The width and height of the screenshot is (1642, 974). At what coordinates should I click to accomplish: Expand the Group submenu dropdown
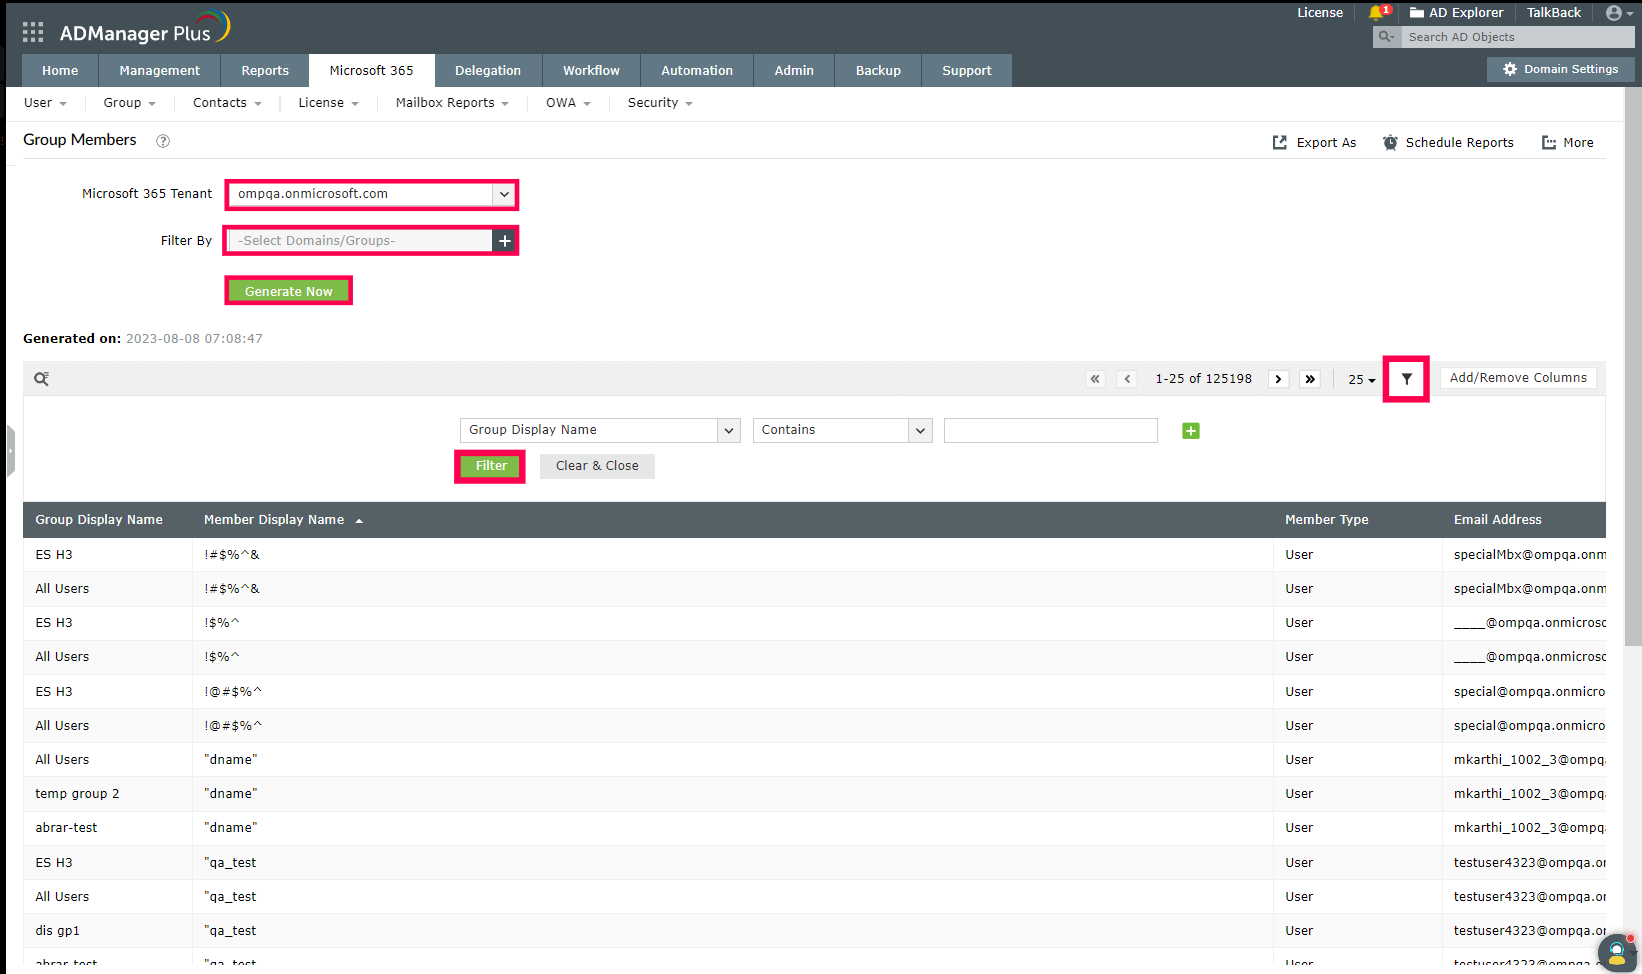pyautogui.click(x=130, y=103)
